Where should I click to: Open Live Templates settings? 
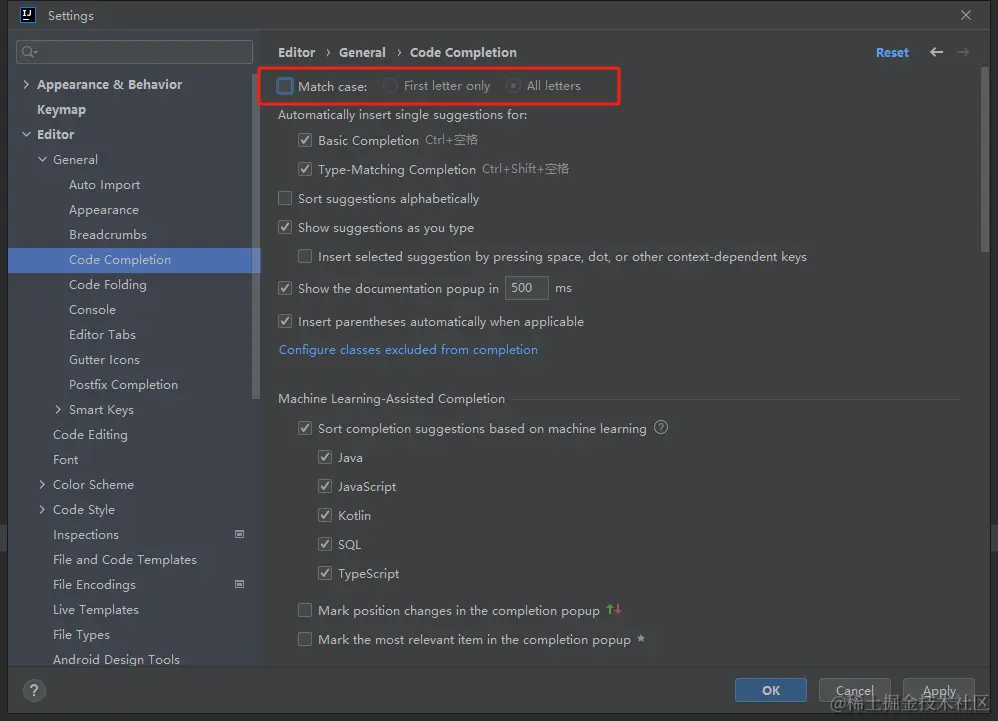95,610
